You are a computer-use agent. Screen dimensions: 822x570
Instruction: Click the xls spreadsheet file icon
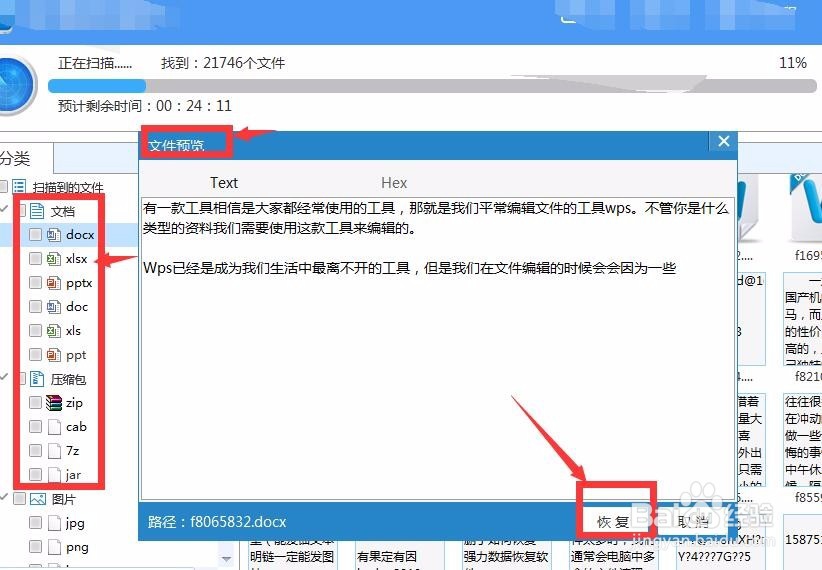click(x=54, y=330)
